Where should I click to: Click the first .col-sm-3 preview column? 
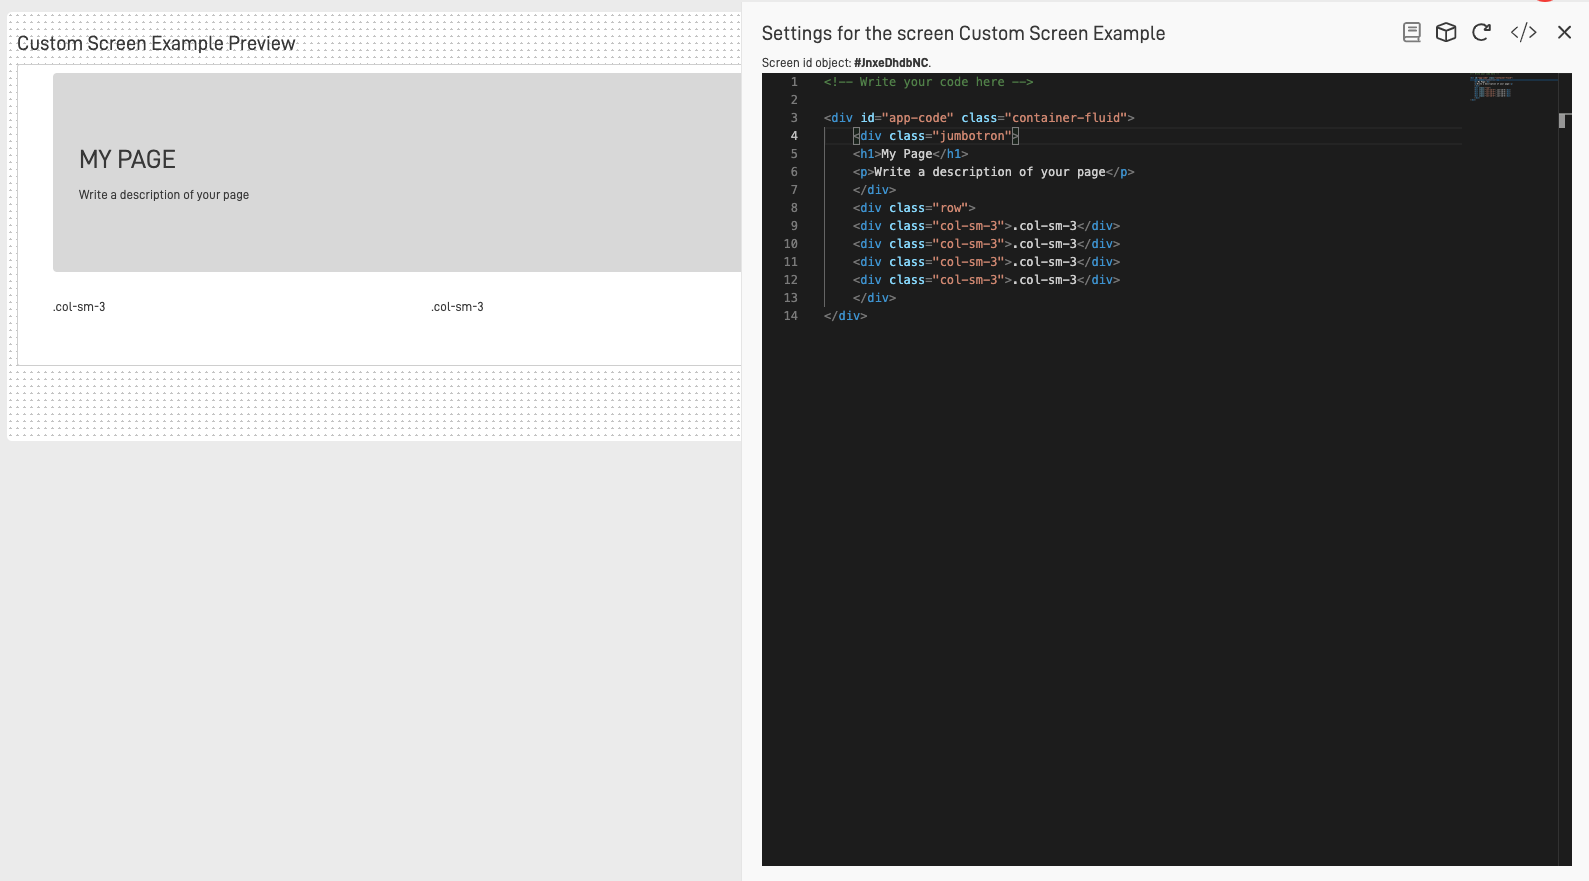[x=79, y=307]
